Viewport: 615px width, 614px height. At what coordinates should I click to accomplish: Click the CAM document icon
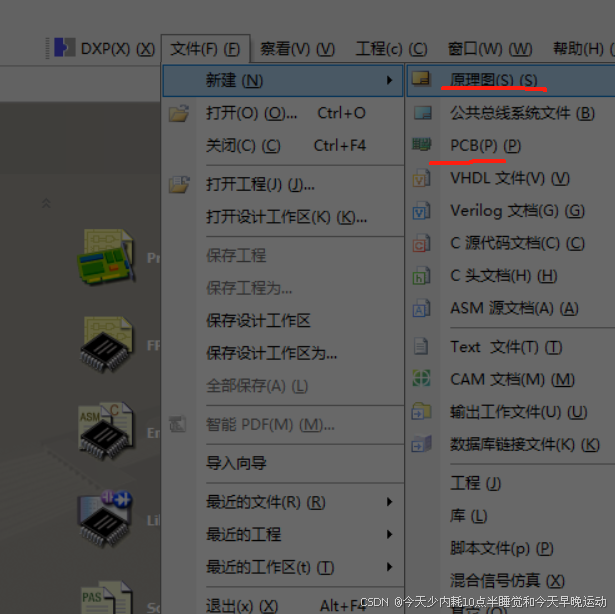pyautogui.click(x=422, y=378)
